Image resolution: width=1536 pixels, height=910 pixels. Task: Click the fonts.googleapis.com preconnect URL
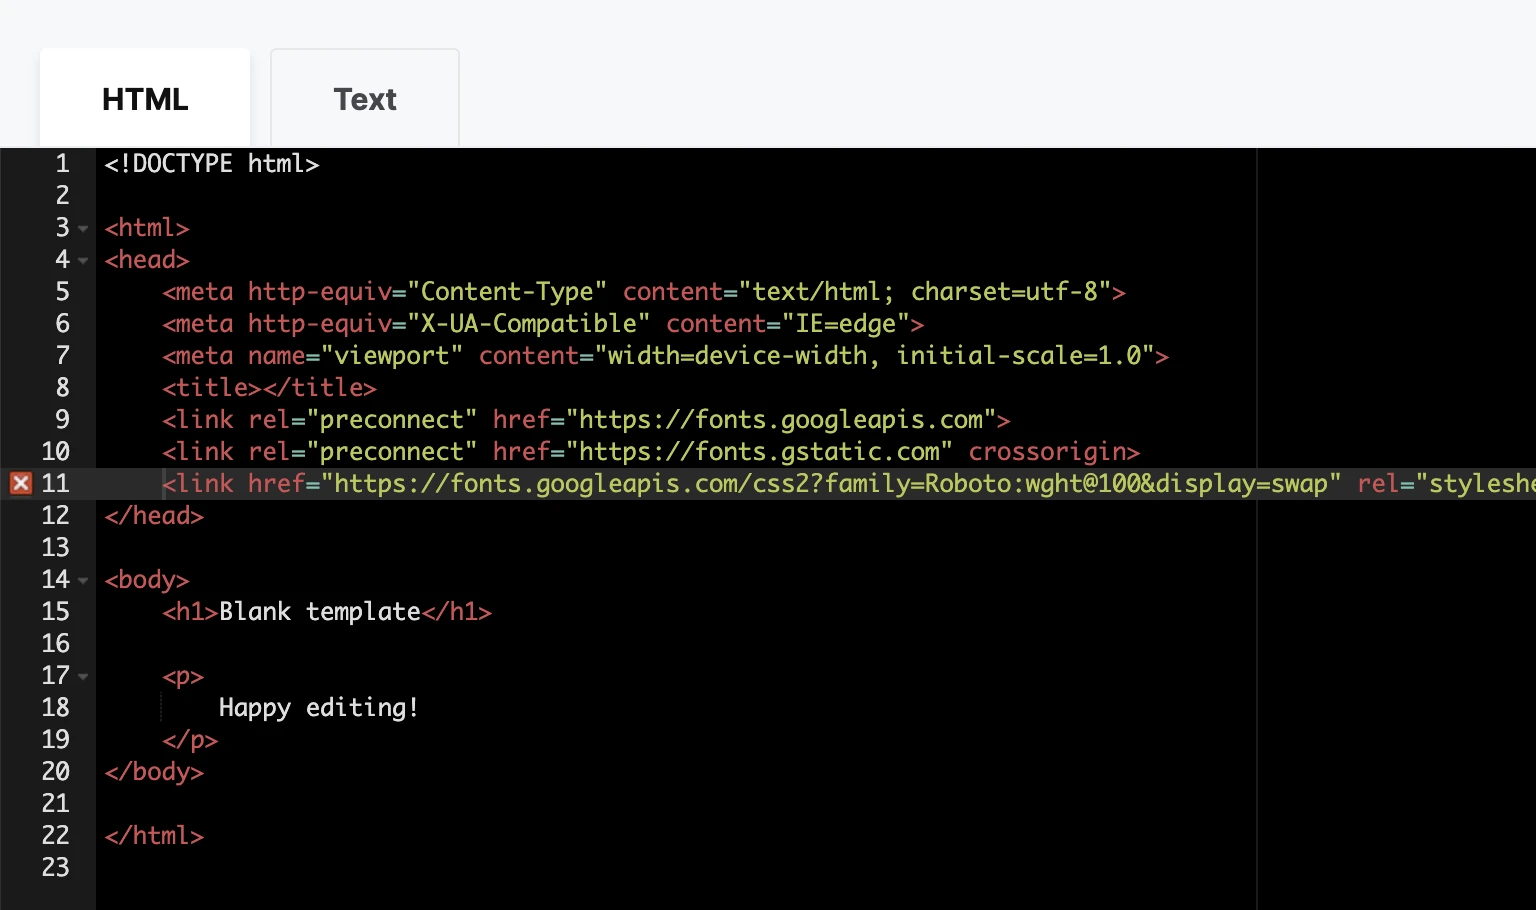780,420
